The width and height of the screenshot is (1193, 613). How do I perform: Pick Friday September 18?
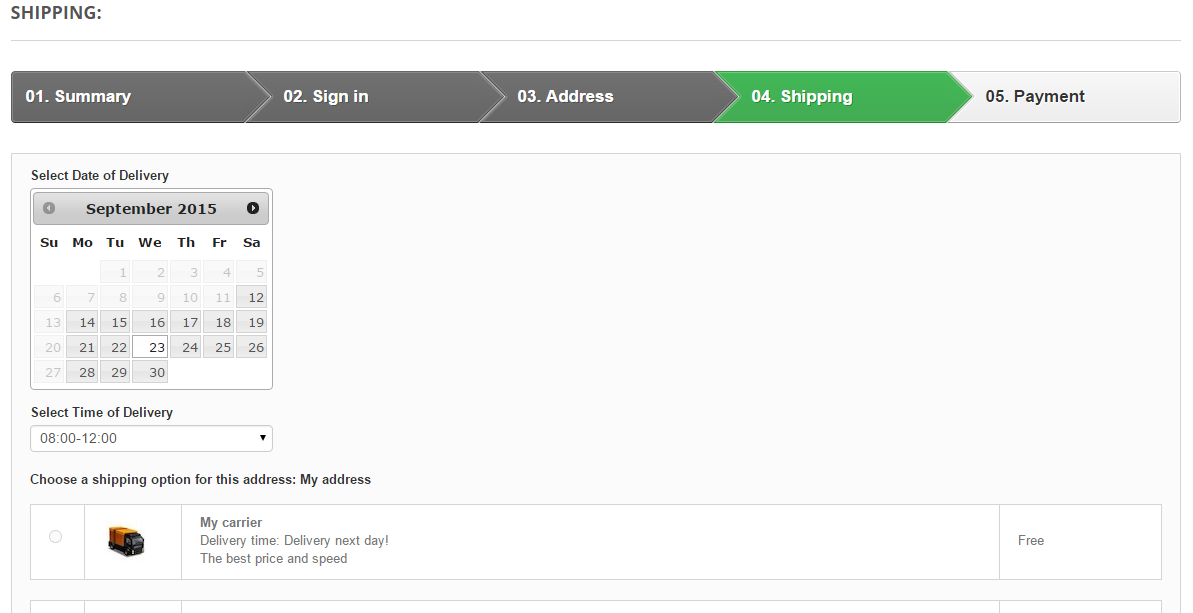click(218, 322)
